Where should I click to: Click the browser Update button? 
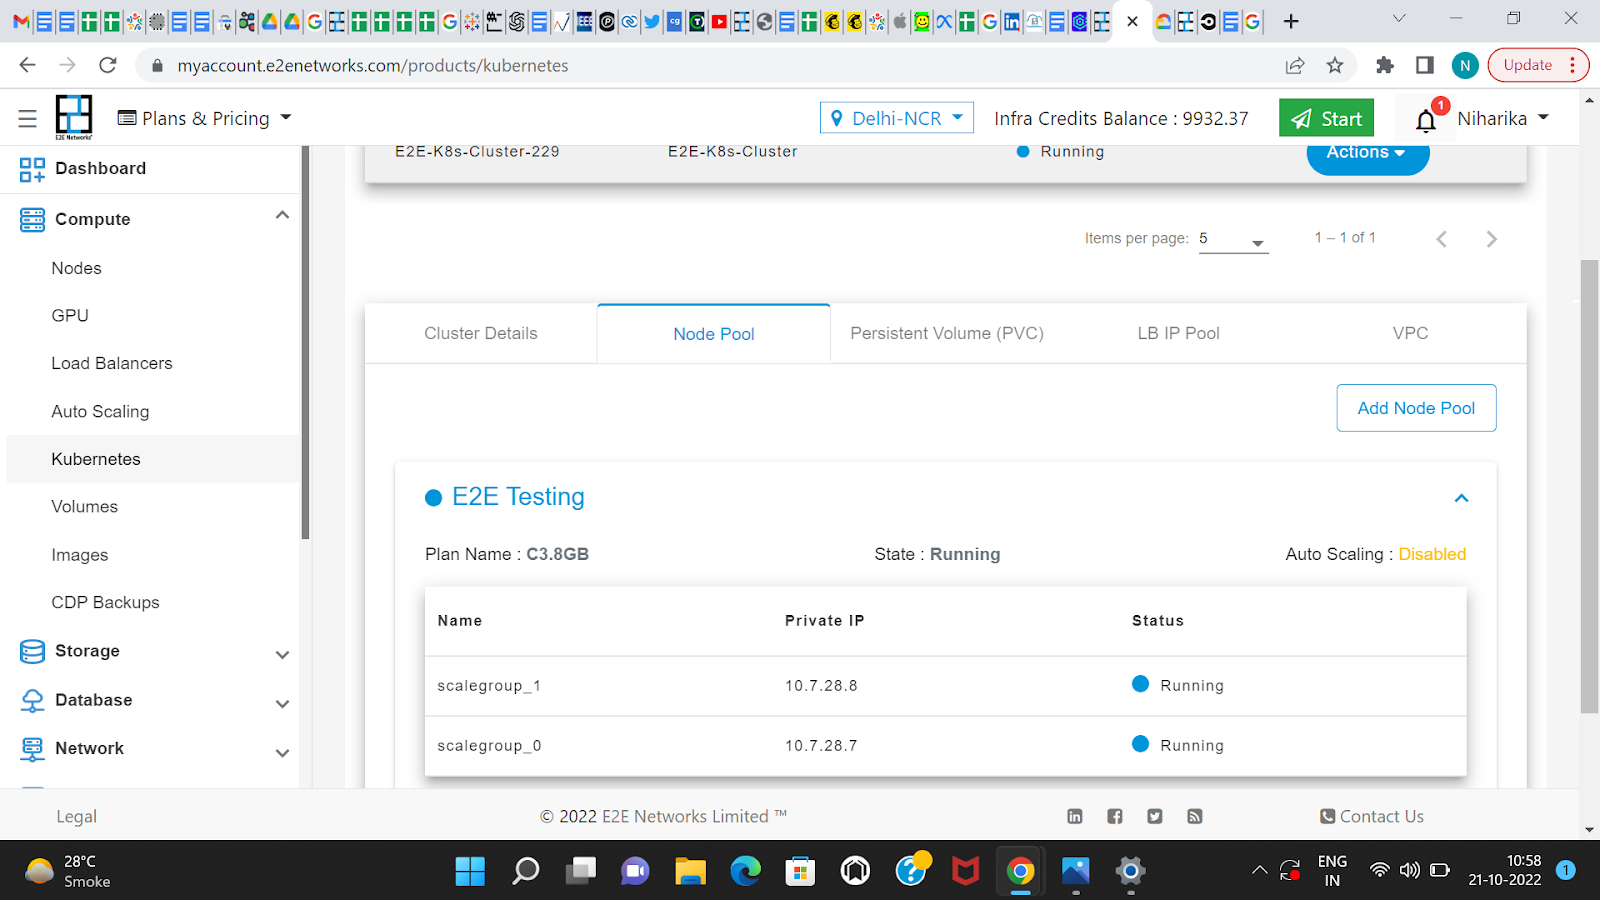[x=1538, y=65]
